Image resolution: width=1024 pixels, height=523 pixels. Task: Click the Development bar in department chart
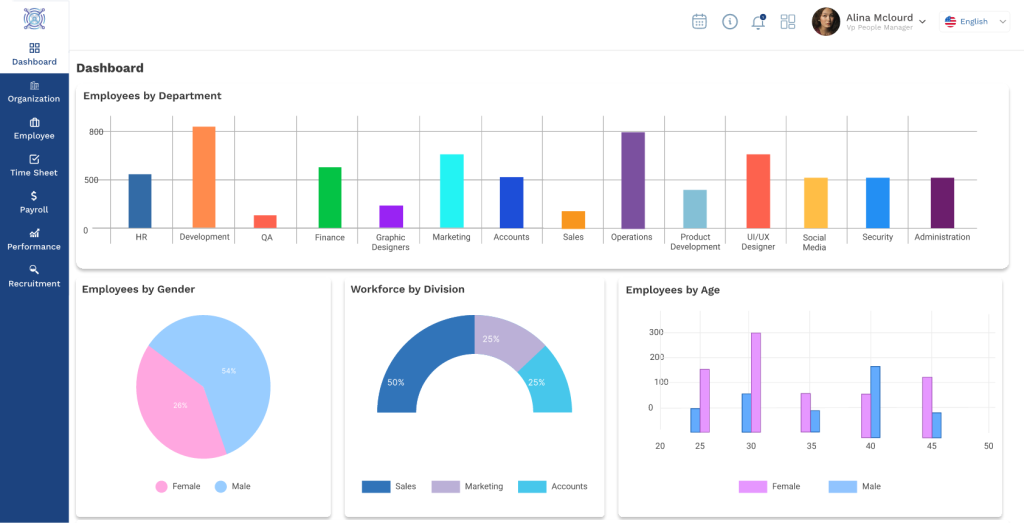pos(204,177)
